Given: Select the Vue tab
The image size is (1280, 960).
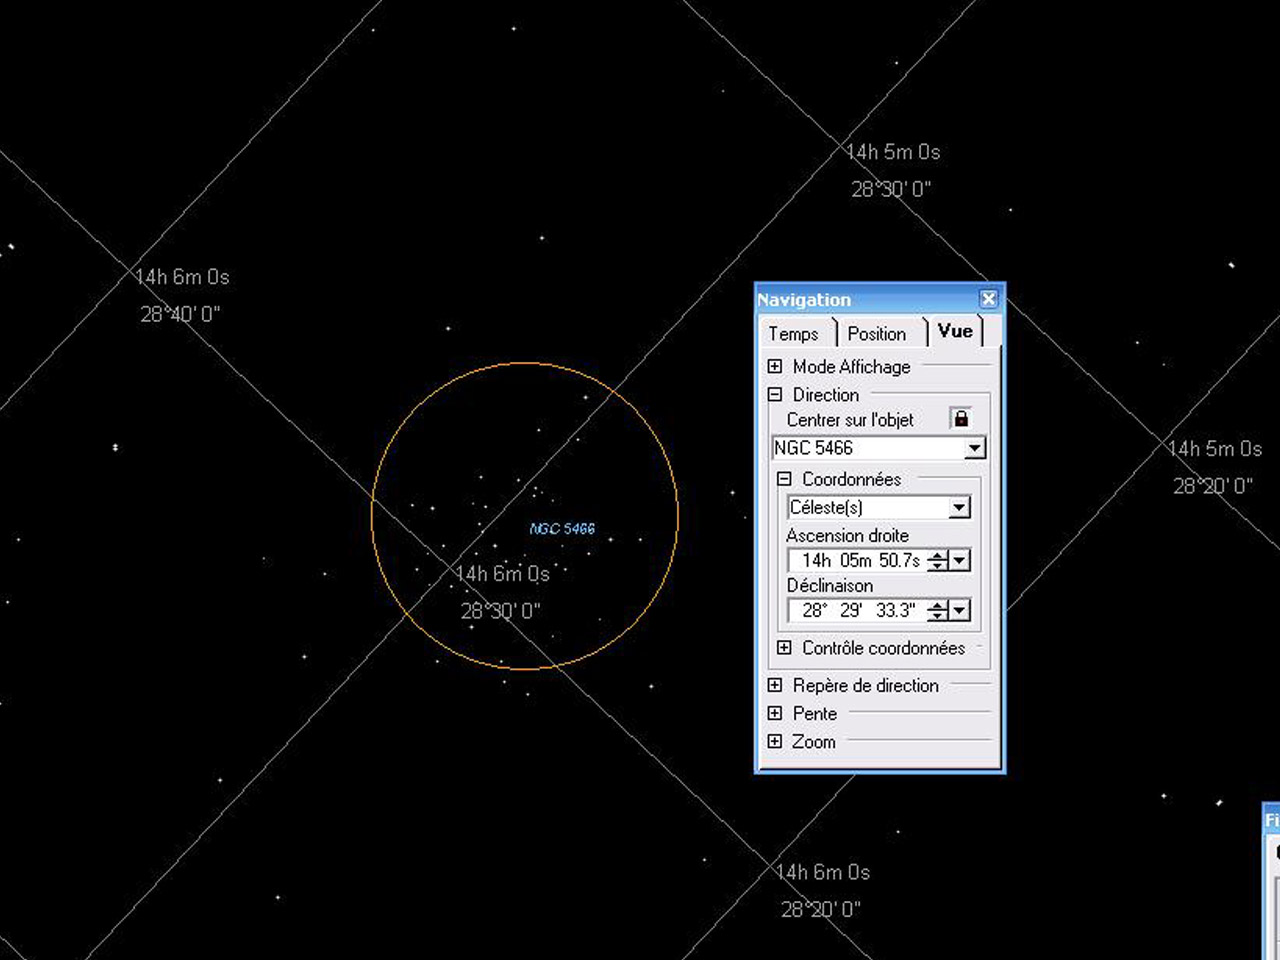Looking at the screenshot, I should tap(955, 331).
